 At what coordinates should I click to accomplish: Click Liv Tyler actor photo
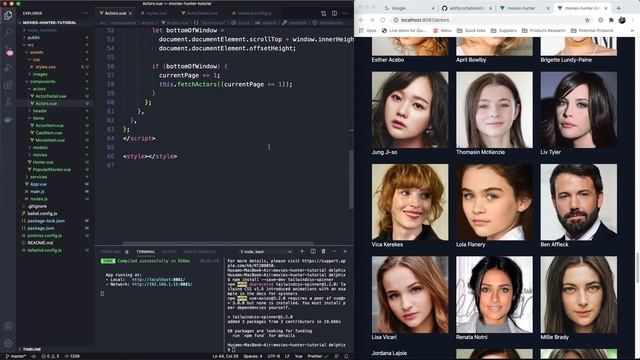[x=579, y=110]
